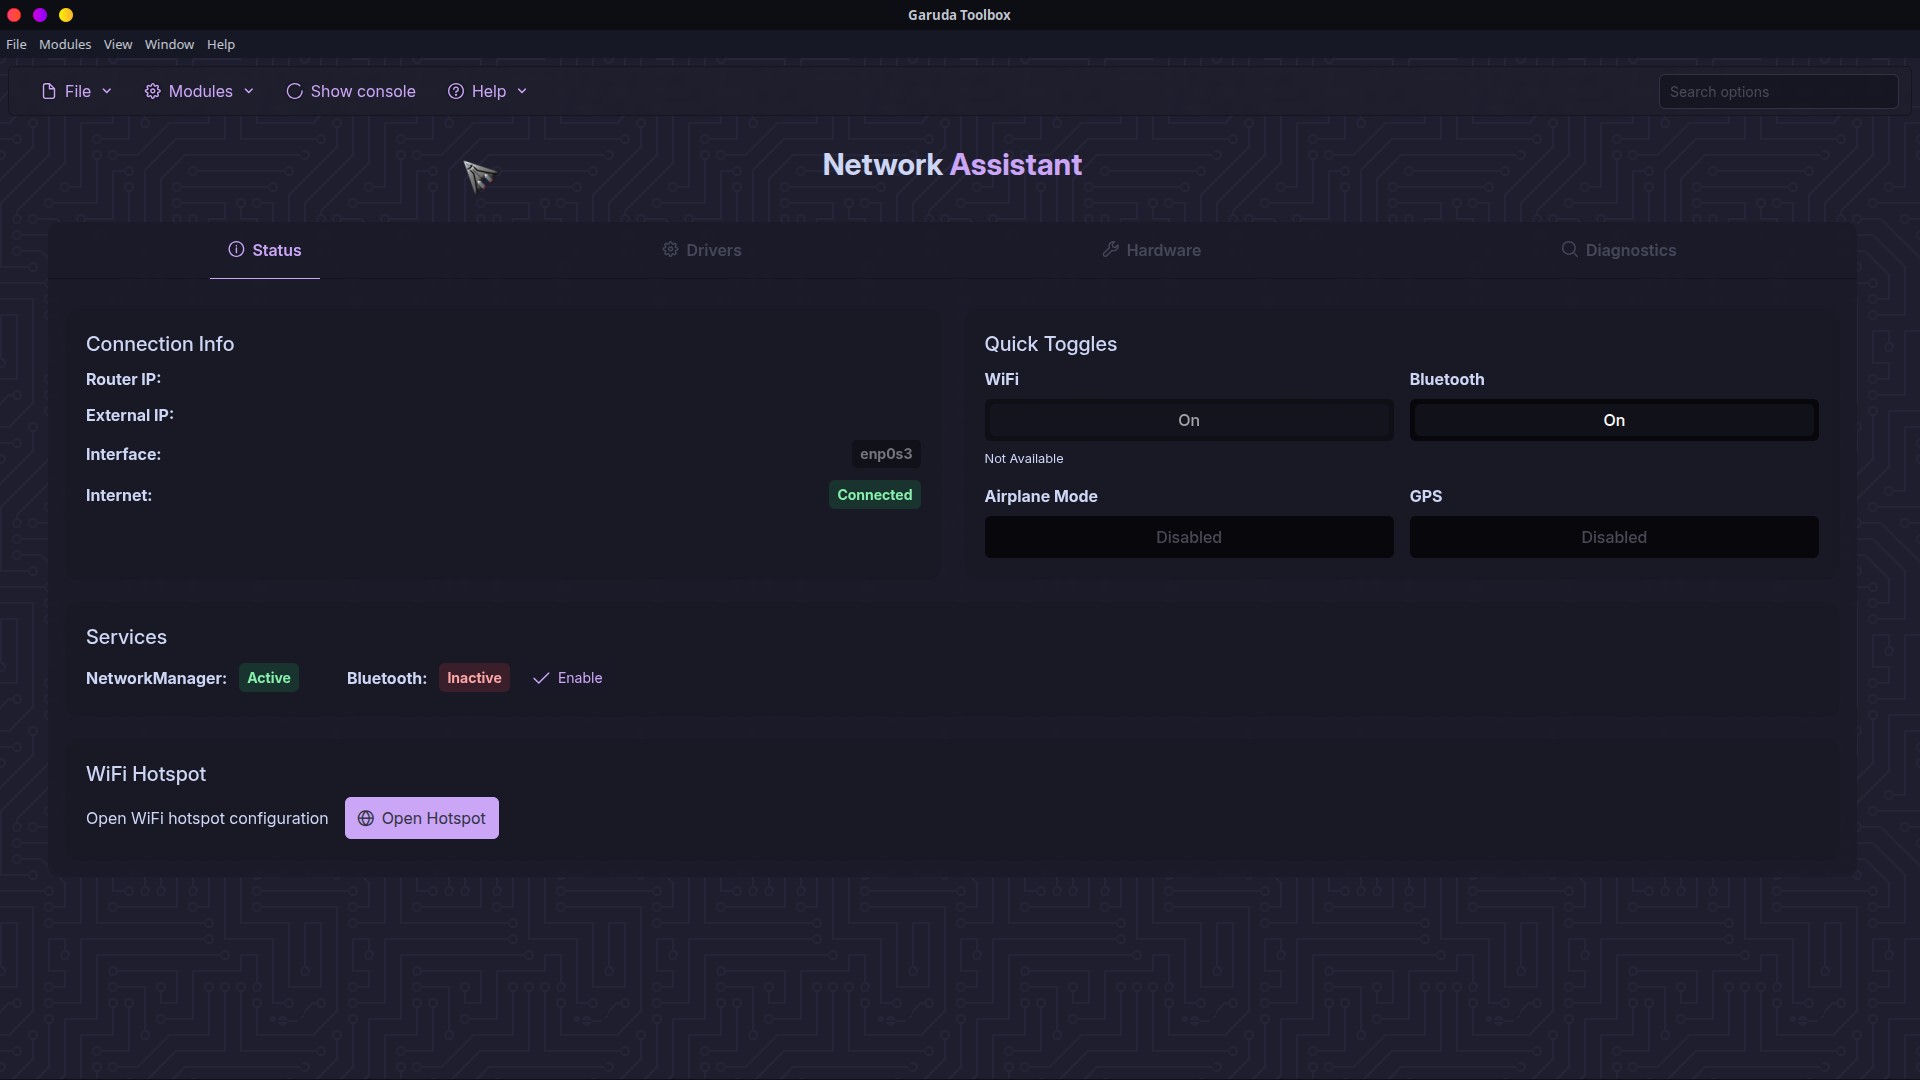Click the Router IP label
The image size is (1920, 1080).
coord(123,379)
